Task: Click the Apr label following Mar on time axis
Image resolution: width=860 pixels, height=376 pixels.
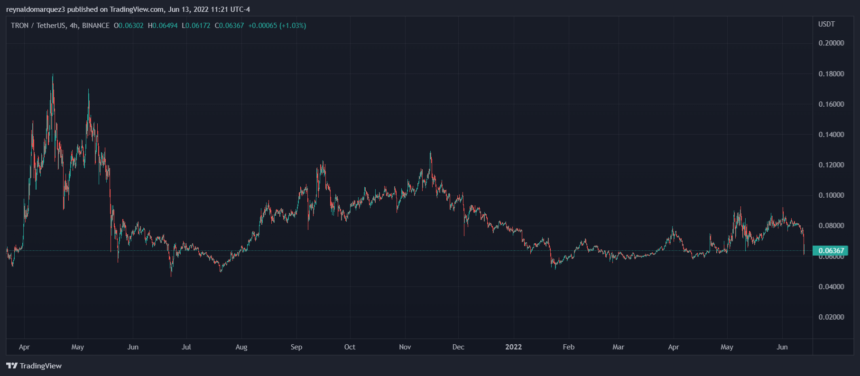Action: pyautogui.click(x=674, y=347)
